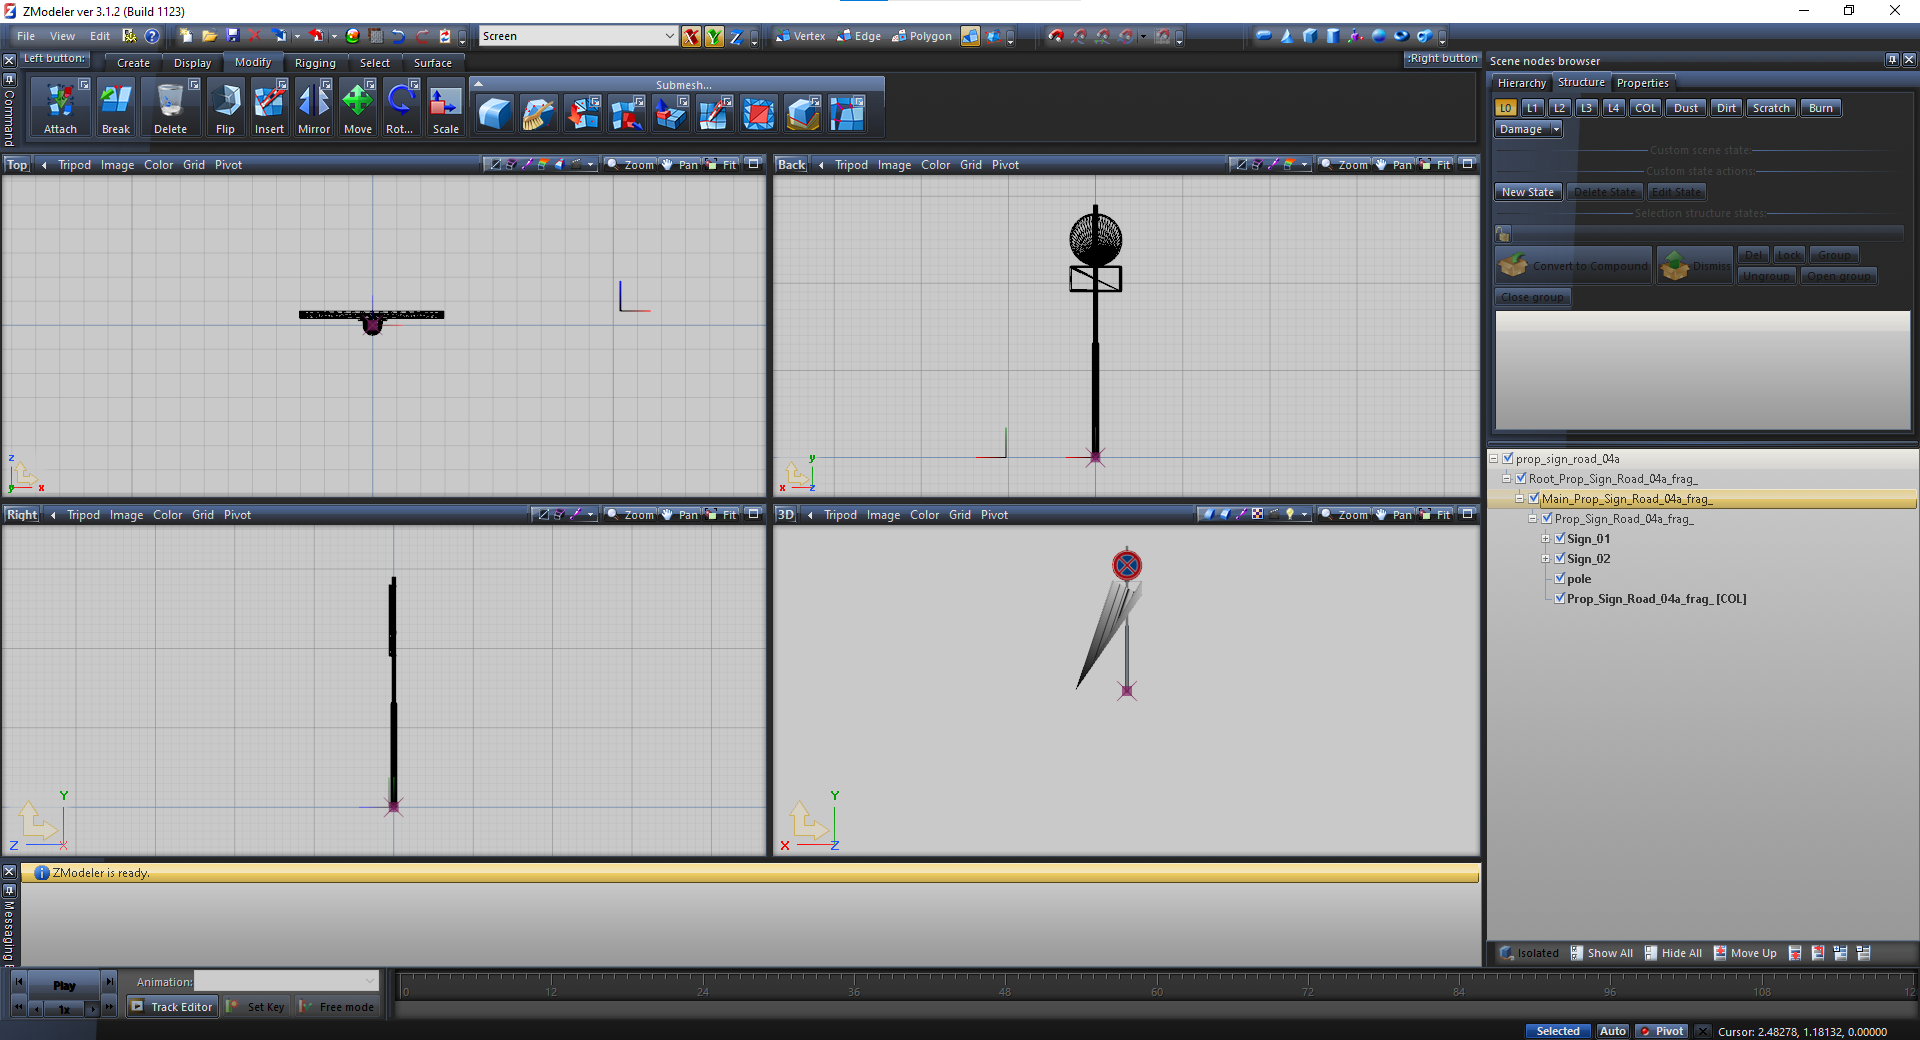Image resolution: width=1920 pixels, height=1040 pixels.
Task: Click frame 24 on the timeline
Action: click(x=703, y=991)
